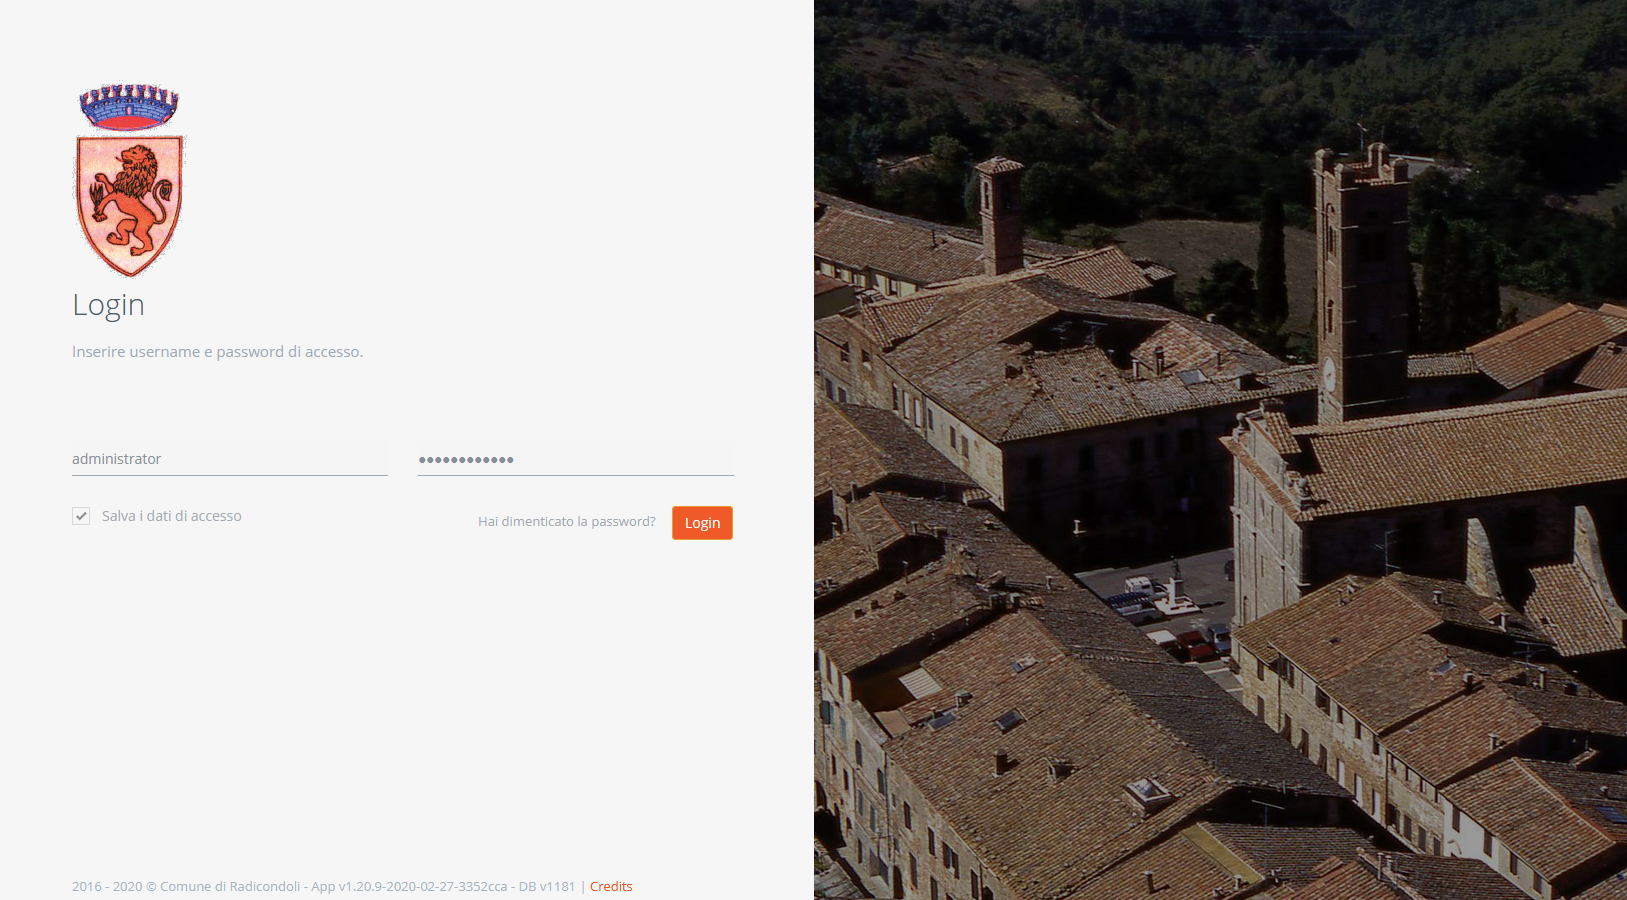Click the clock face on the tower
1627x900 pixels.
click(x=1329, y=374)
